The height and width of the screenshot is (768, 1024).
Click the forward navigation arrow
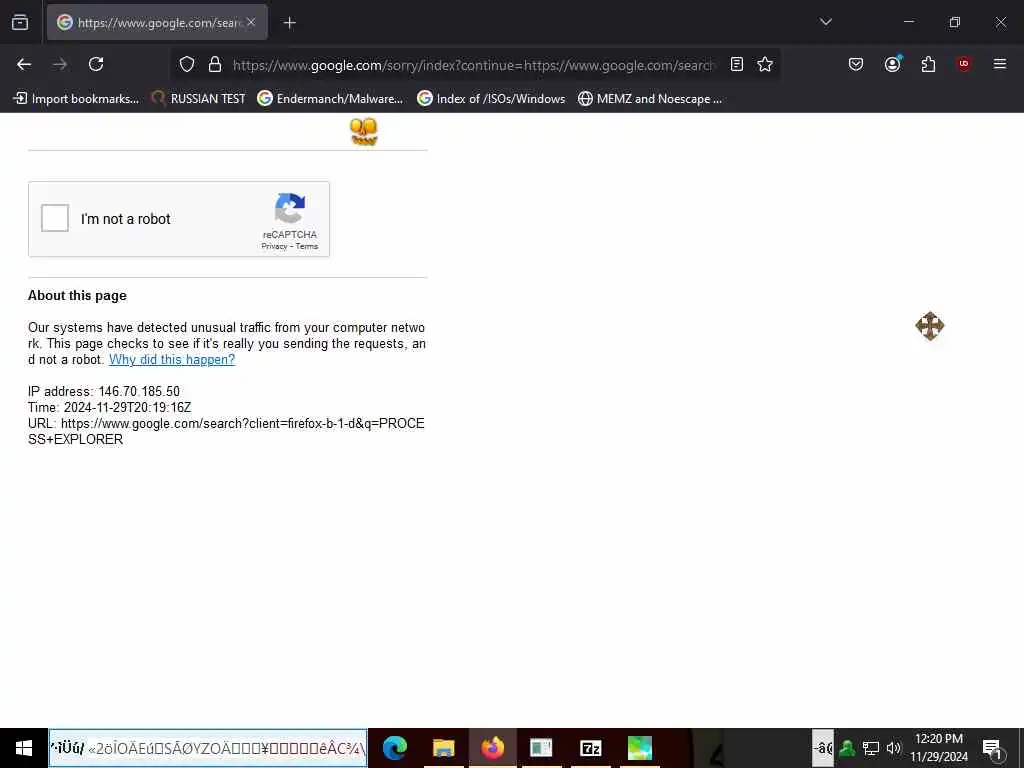pos(60,64)
